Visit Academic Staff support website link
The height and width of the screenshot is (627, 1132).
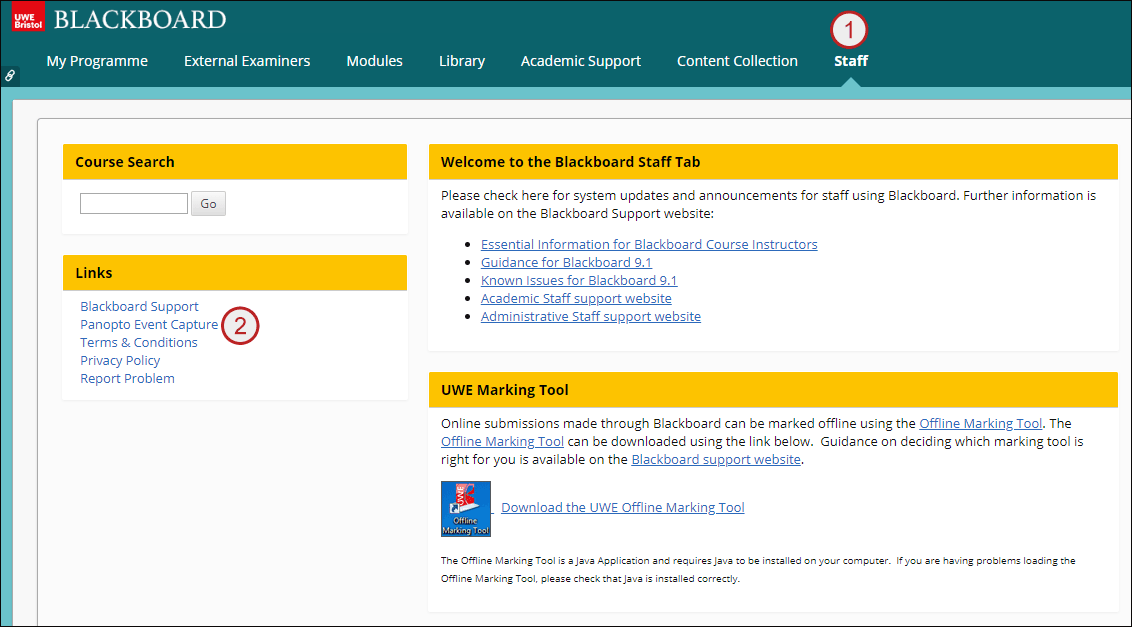(x=576, y=298)
